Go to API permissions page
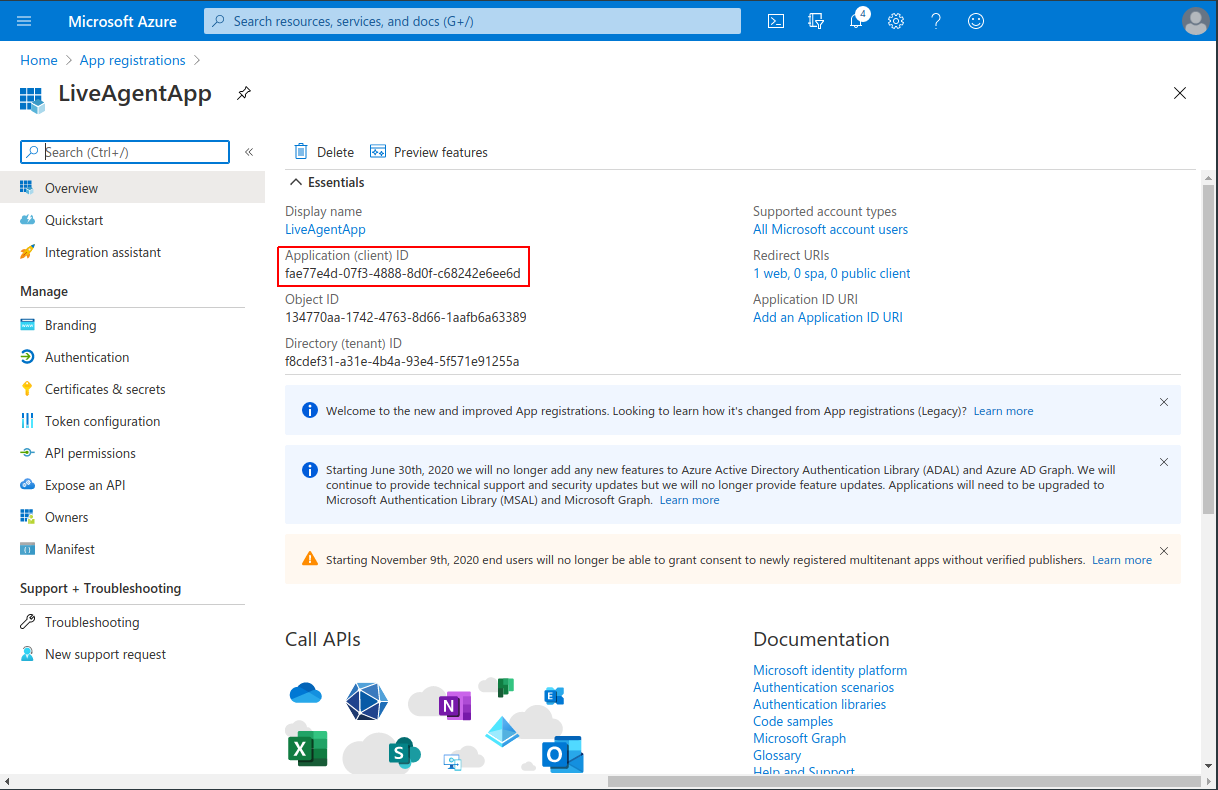This screenshot has height=790, width=1218. click(x=90, y=453)
